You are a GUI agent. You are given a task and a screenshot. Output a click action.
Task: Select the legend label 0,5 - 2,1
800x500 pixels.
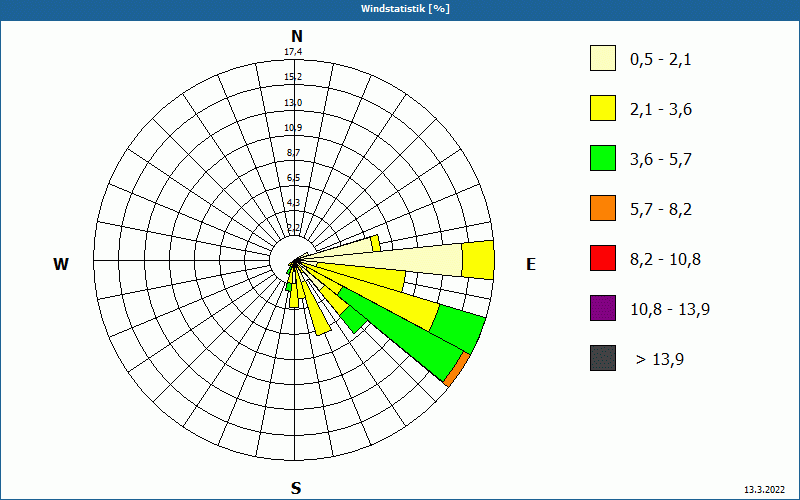[661, 60]
